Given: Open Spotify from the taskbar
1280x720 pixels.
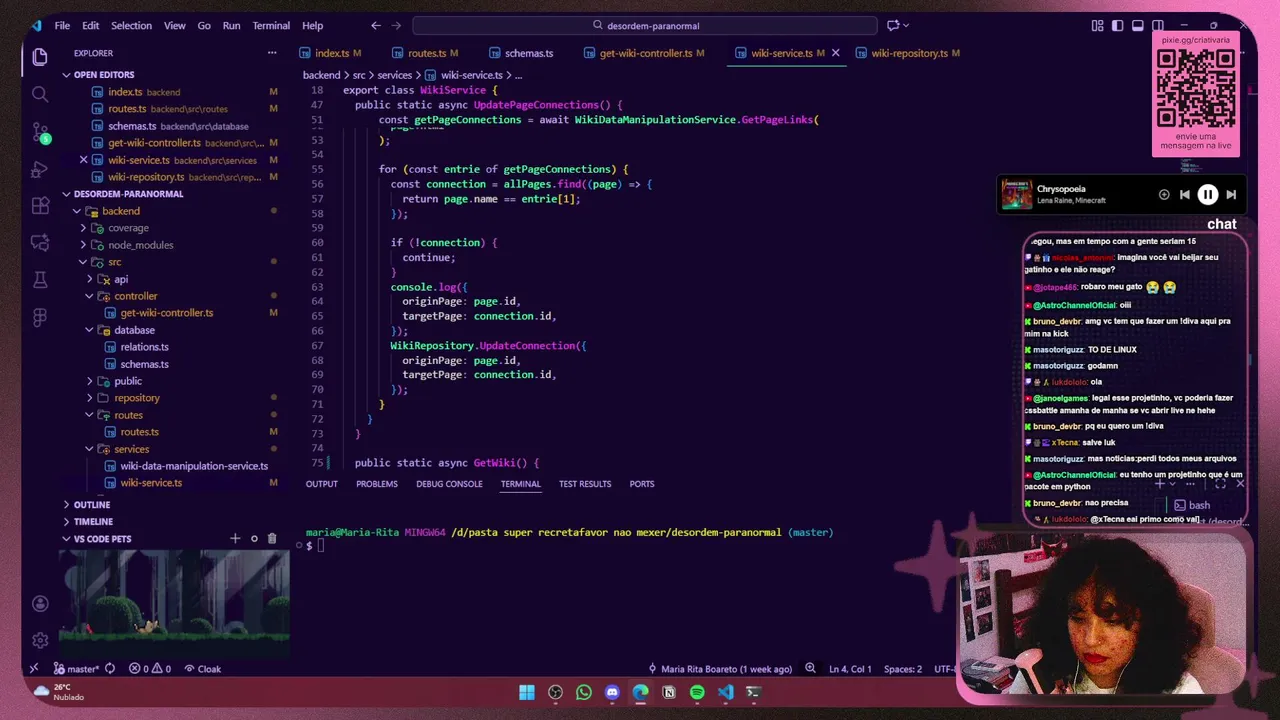Looking at the screenshot, I should [x=697, y=692].
